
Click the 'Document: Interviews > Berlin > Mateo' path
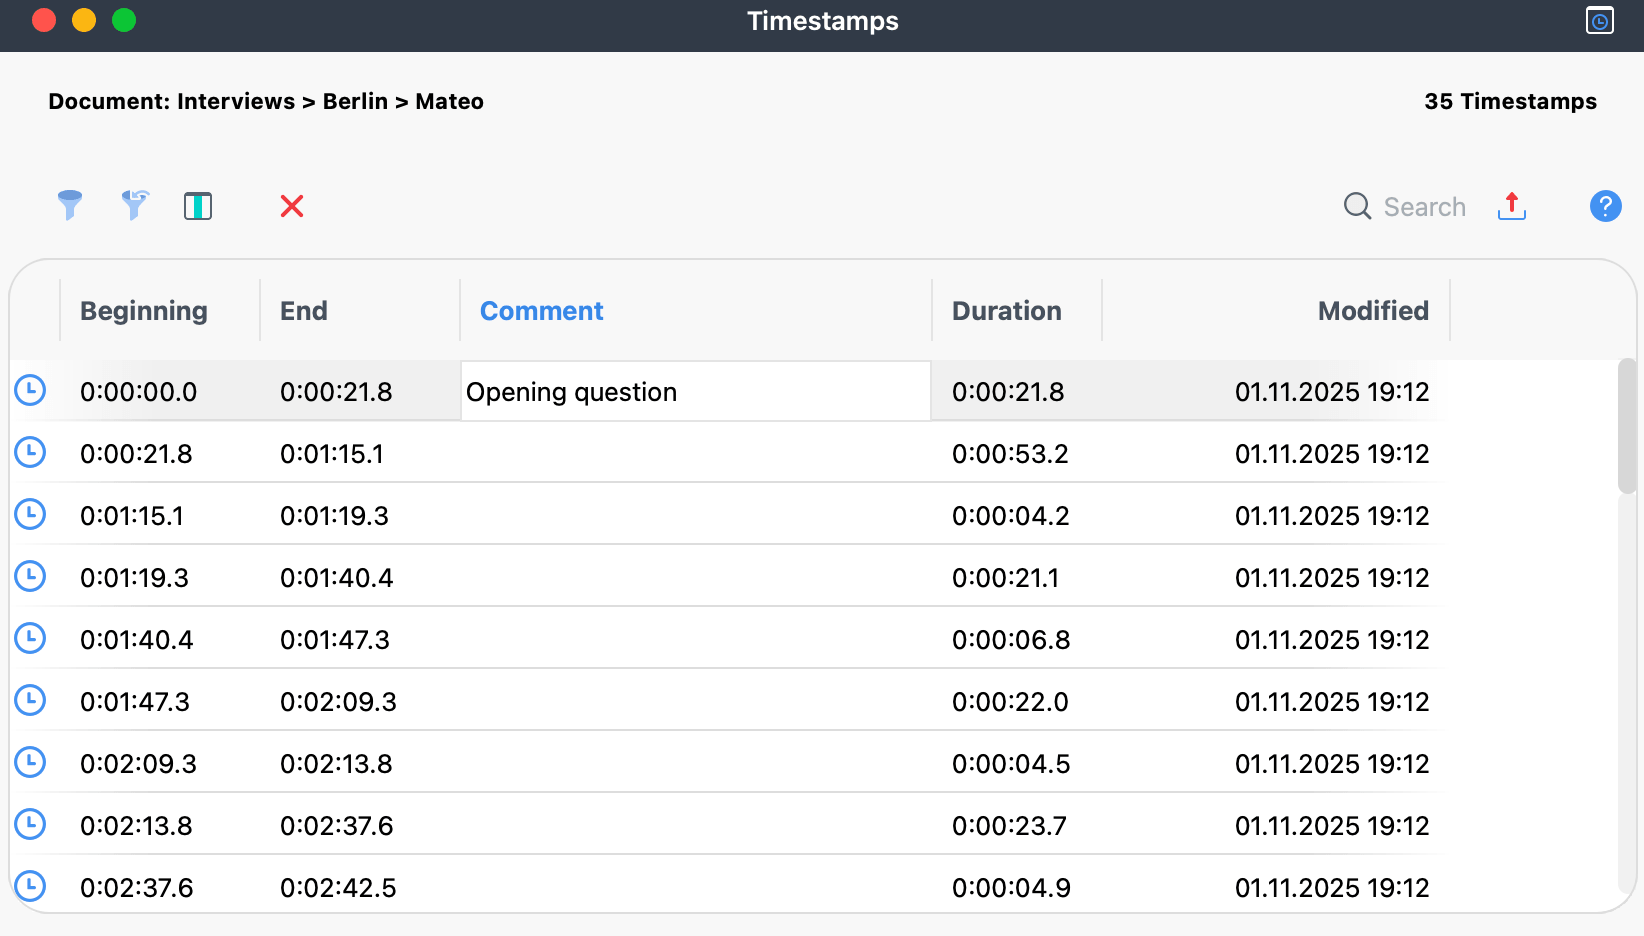pyautogui.click(x=266, y=101)
